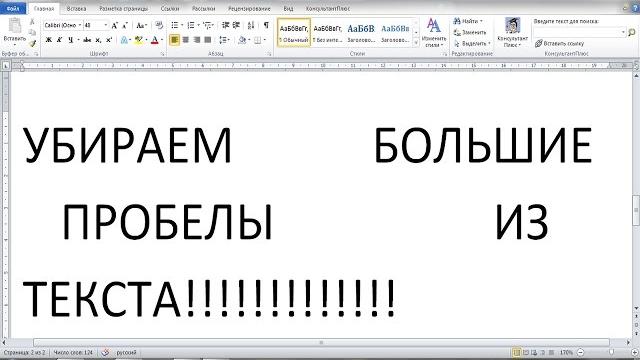Click the zoom out minus button
The height and width of the screenshot is (360, 640).
click(581, 352)
